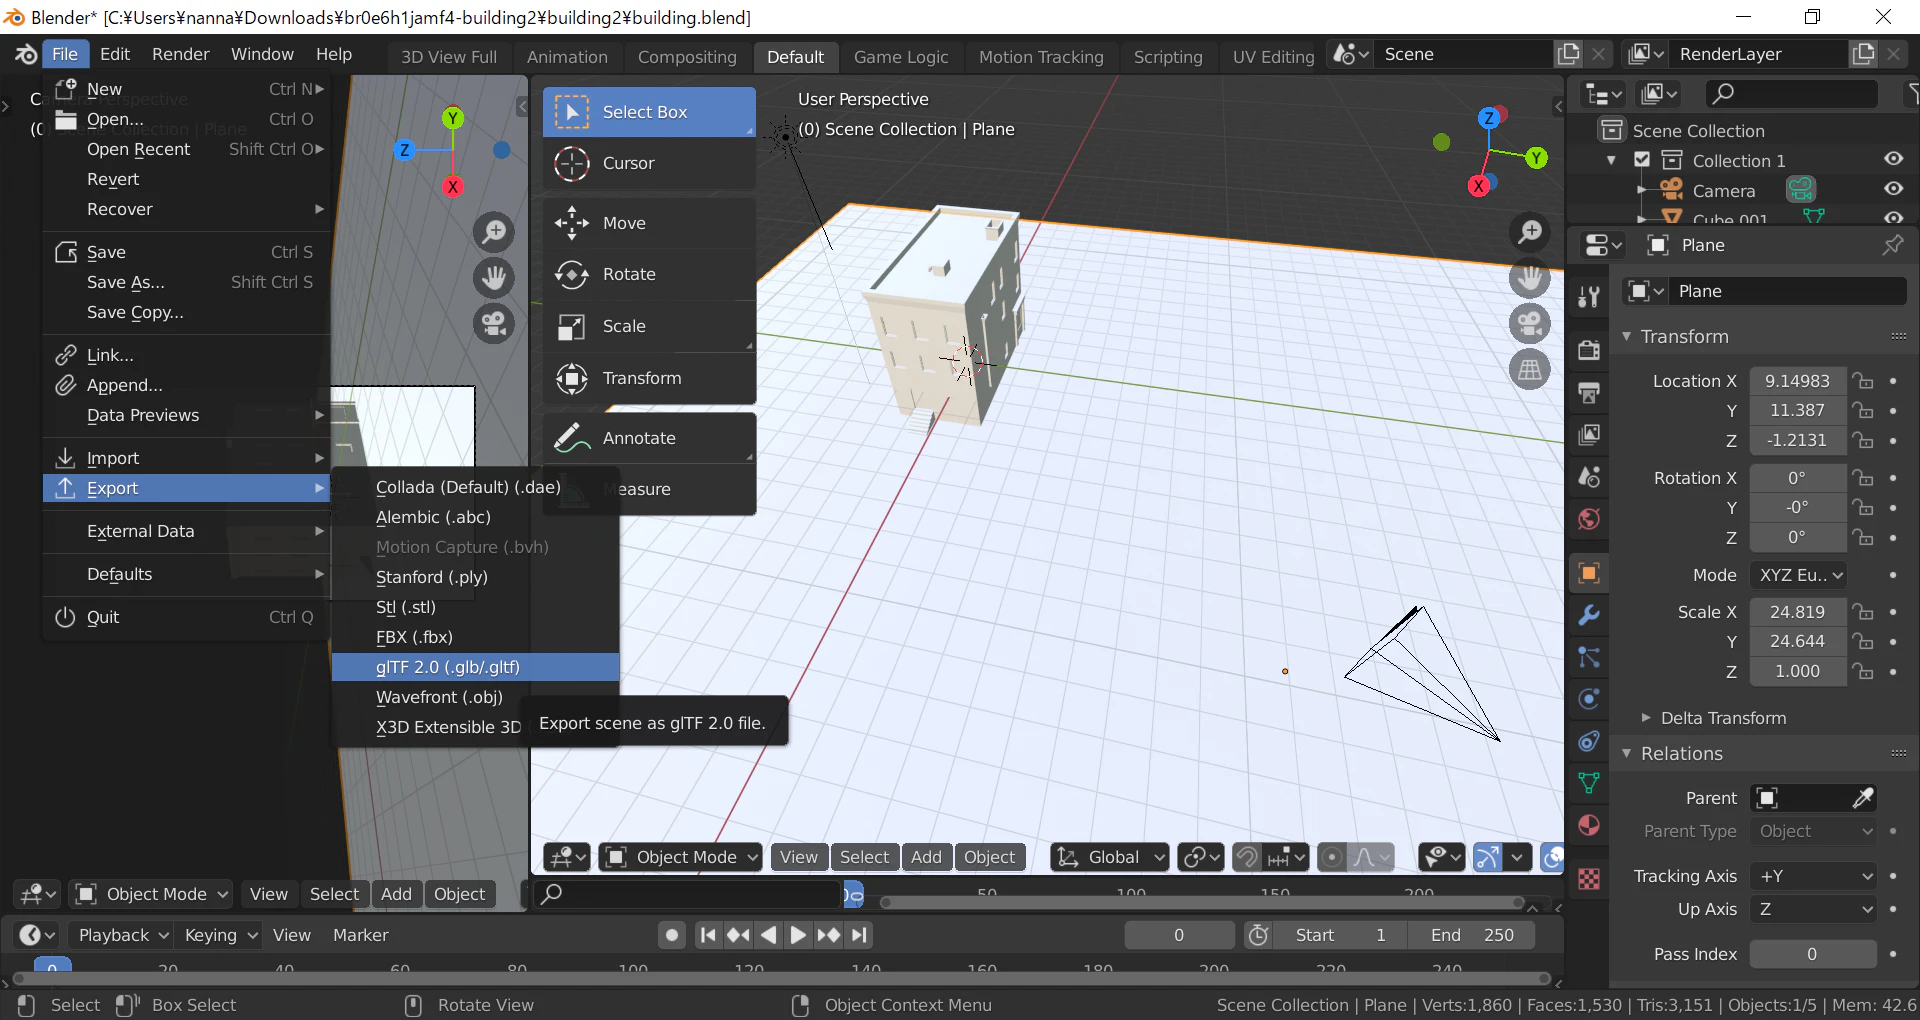1920x1020 pixels.
Task: Click the Location X value slider
Action: coord(1797,381)
